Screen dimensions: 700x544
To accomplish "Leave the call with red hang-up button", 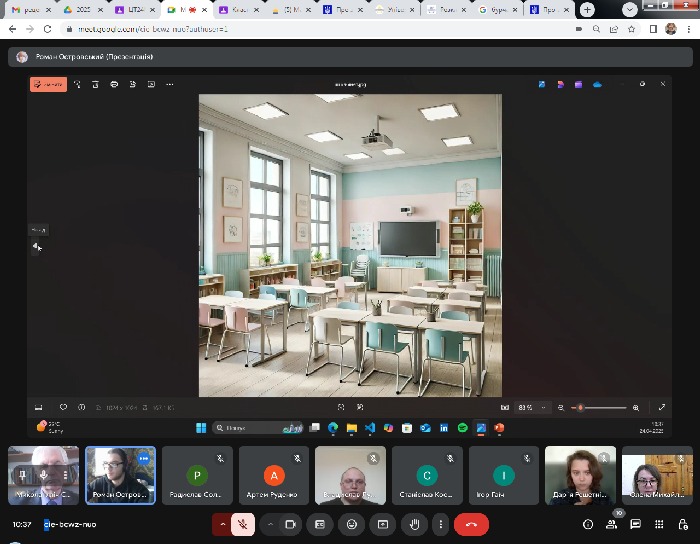I will pyautogui.click(x=471, y=524).
